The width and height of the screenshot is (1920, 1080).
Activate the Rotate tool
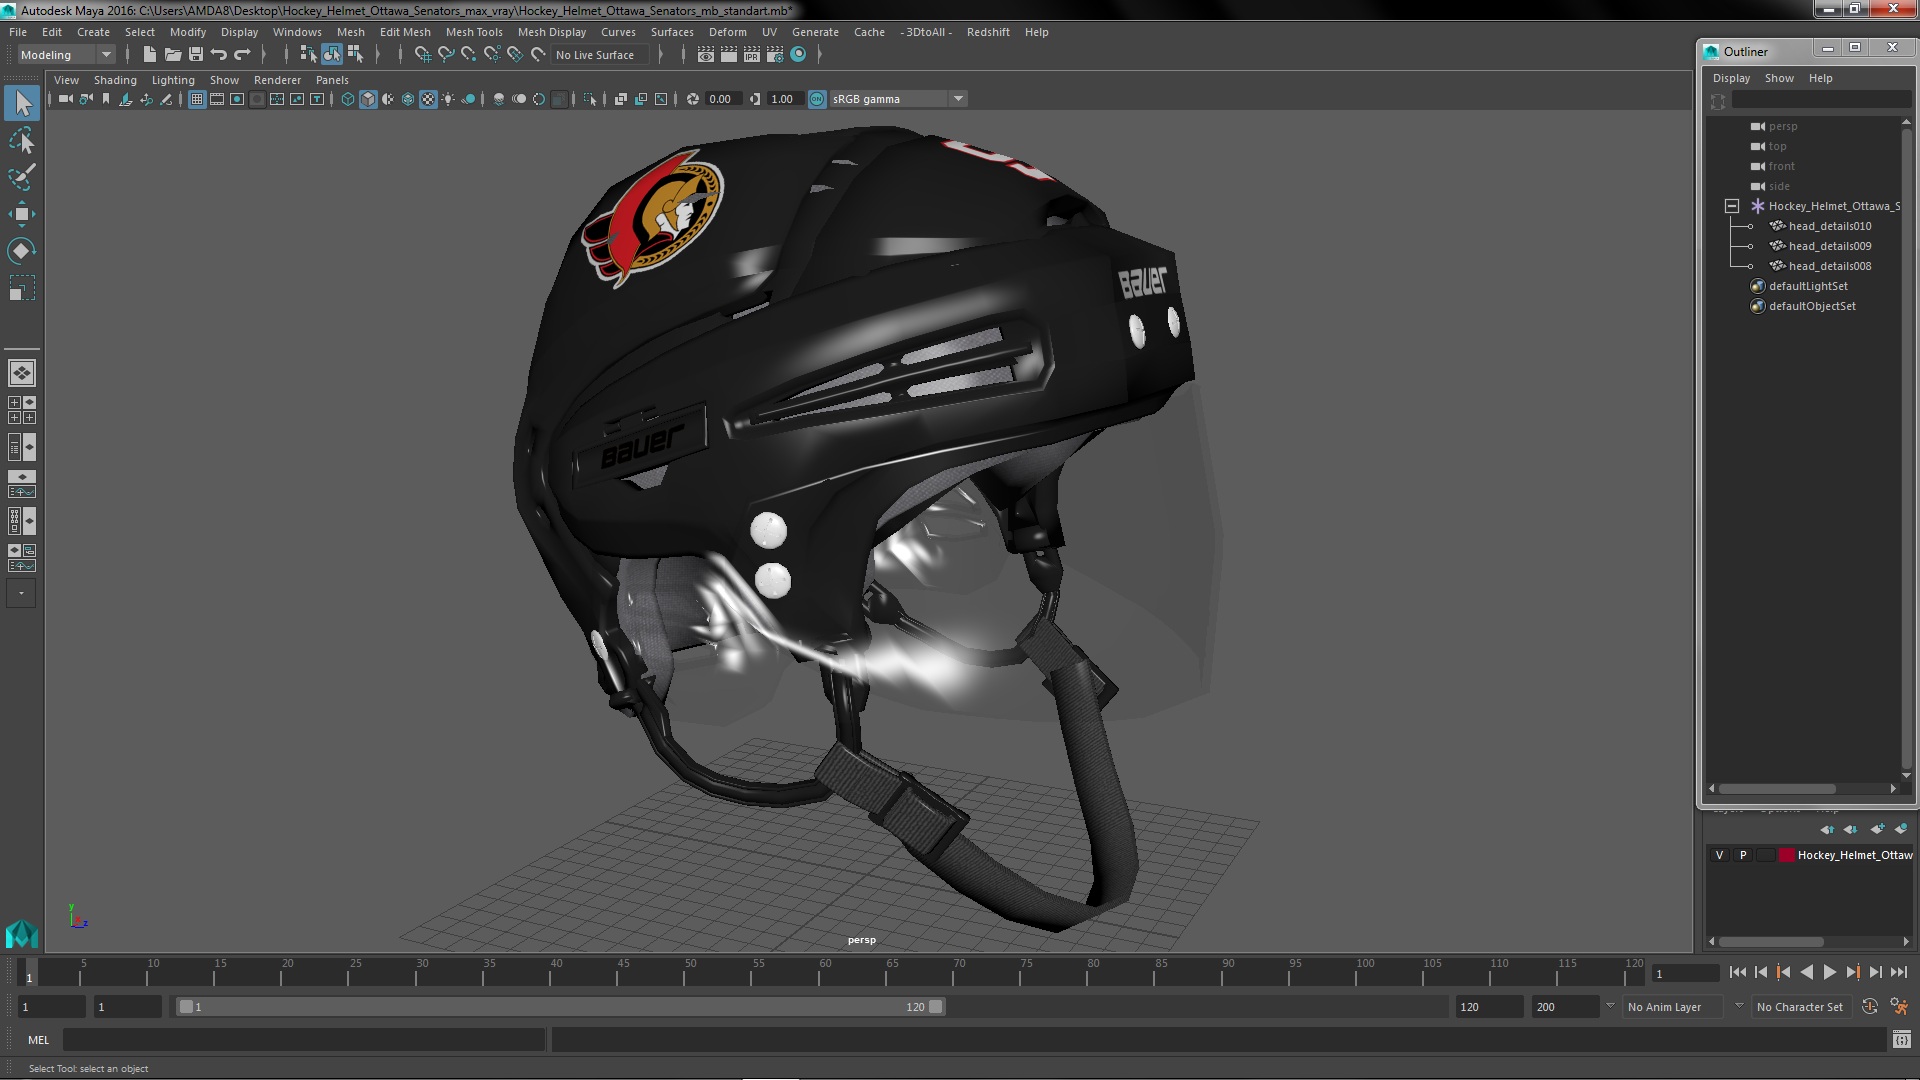(x=21, y=250)
